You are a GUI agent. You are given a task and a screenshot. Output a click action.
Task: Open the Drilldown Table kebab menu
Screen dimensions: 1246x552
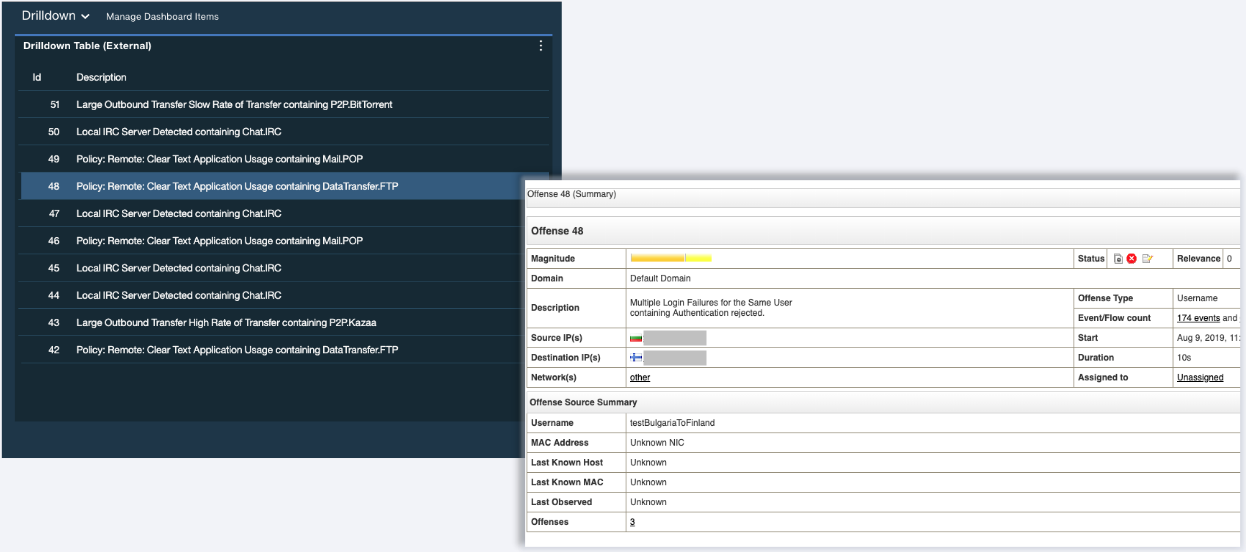click(x=541, y=46)
